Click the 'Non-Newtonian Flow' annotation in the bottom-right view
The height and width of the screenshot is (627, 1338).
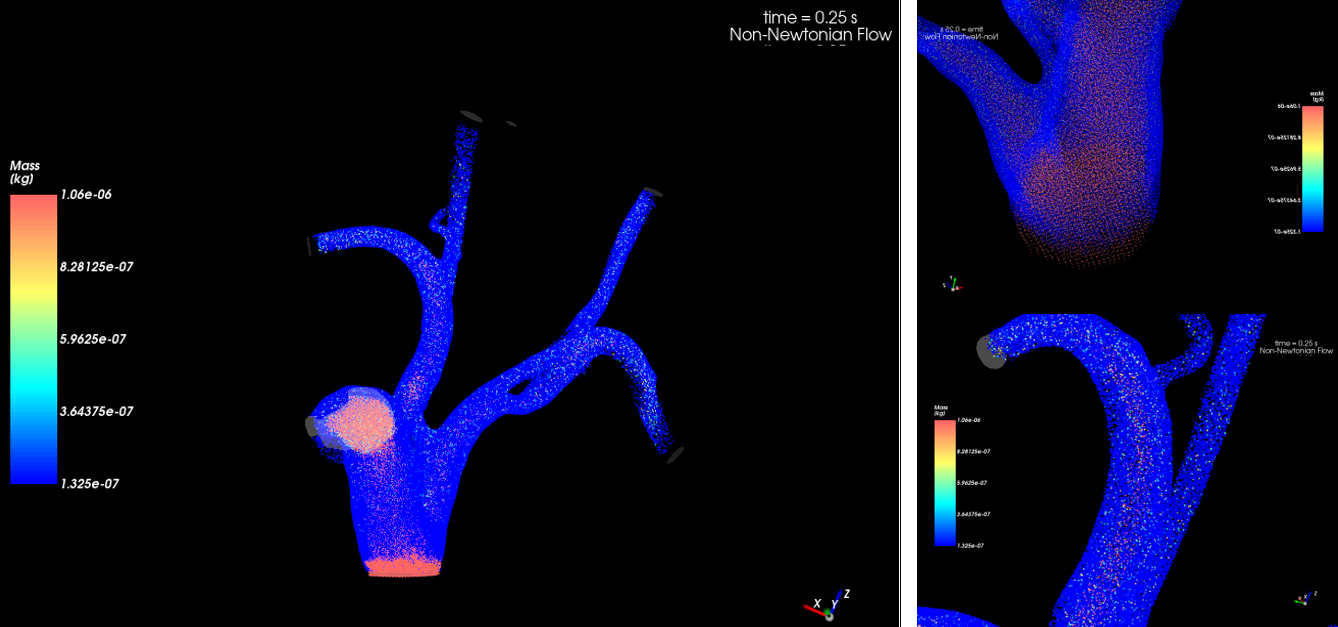pyautogui.click(x=1296, y=351)
